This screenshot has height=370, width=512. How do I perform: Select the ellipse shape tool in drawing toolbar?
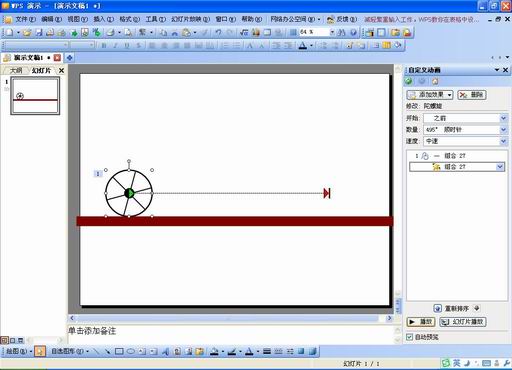(x=131, y=351)
